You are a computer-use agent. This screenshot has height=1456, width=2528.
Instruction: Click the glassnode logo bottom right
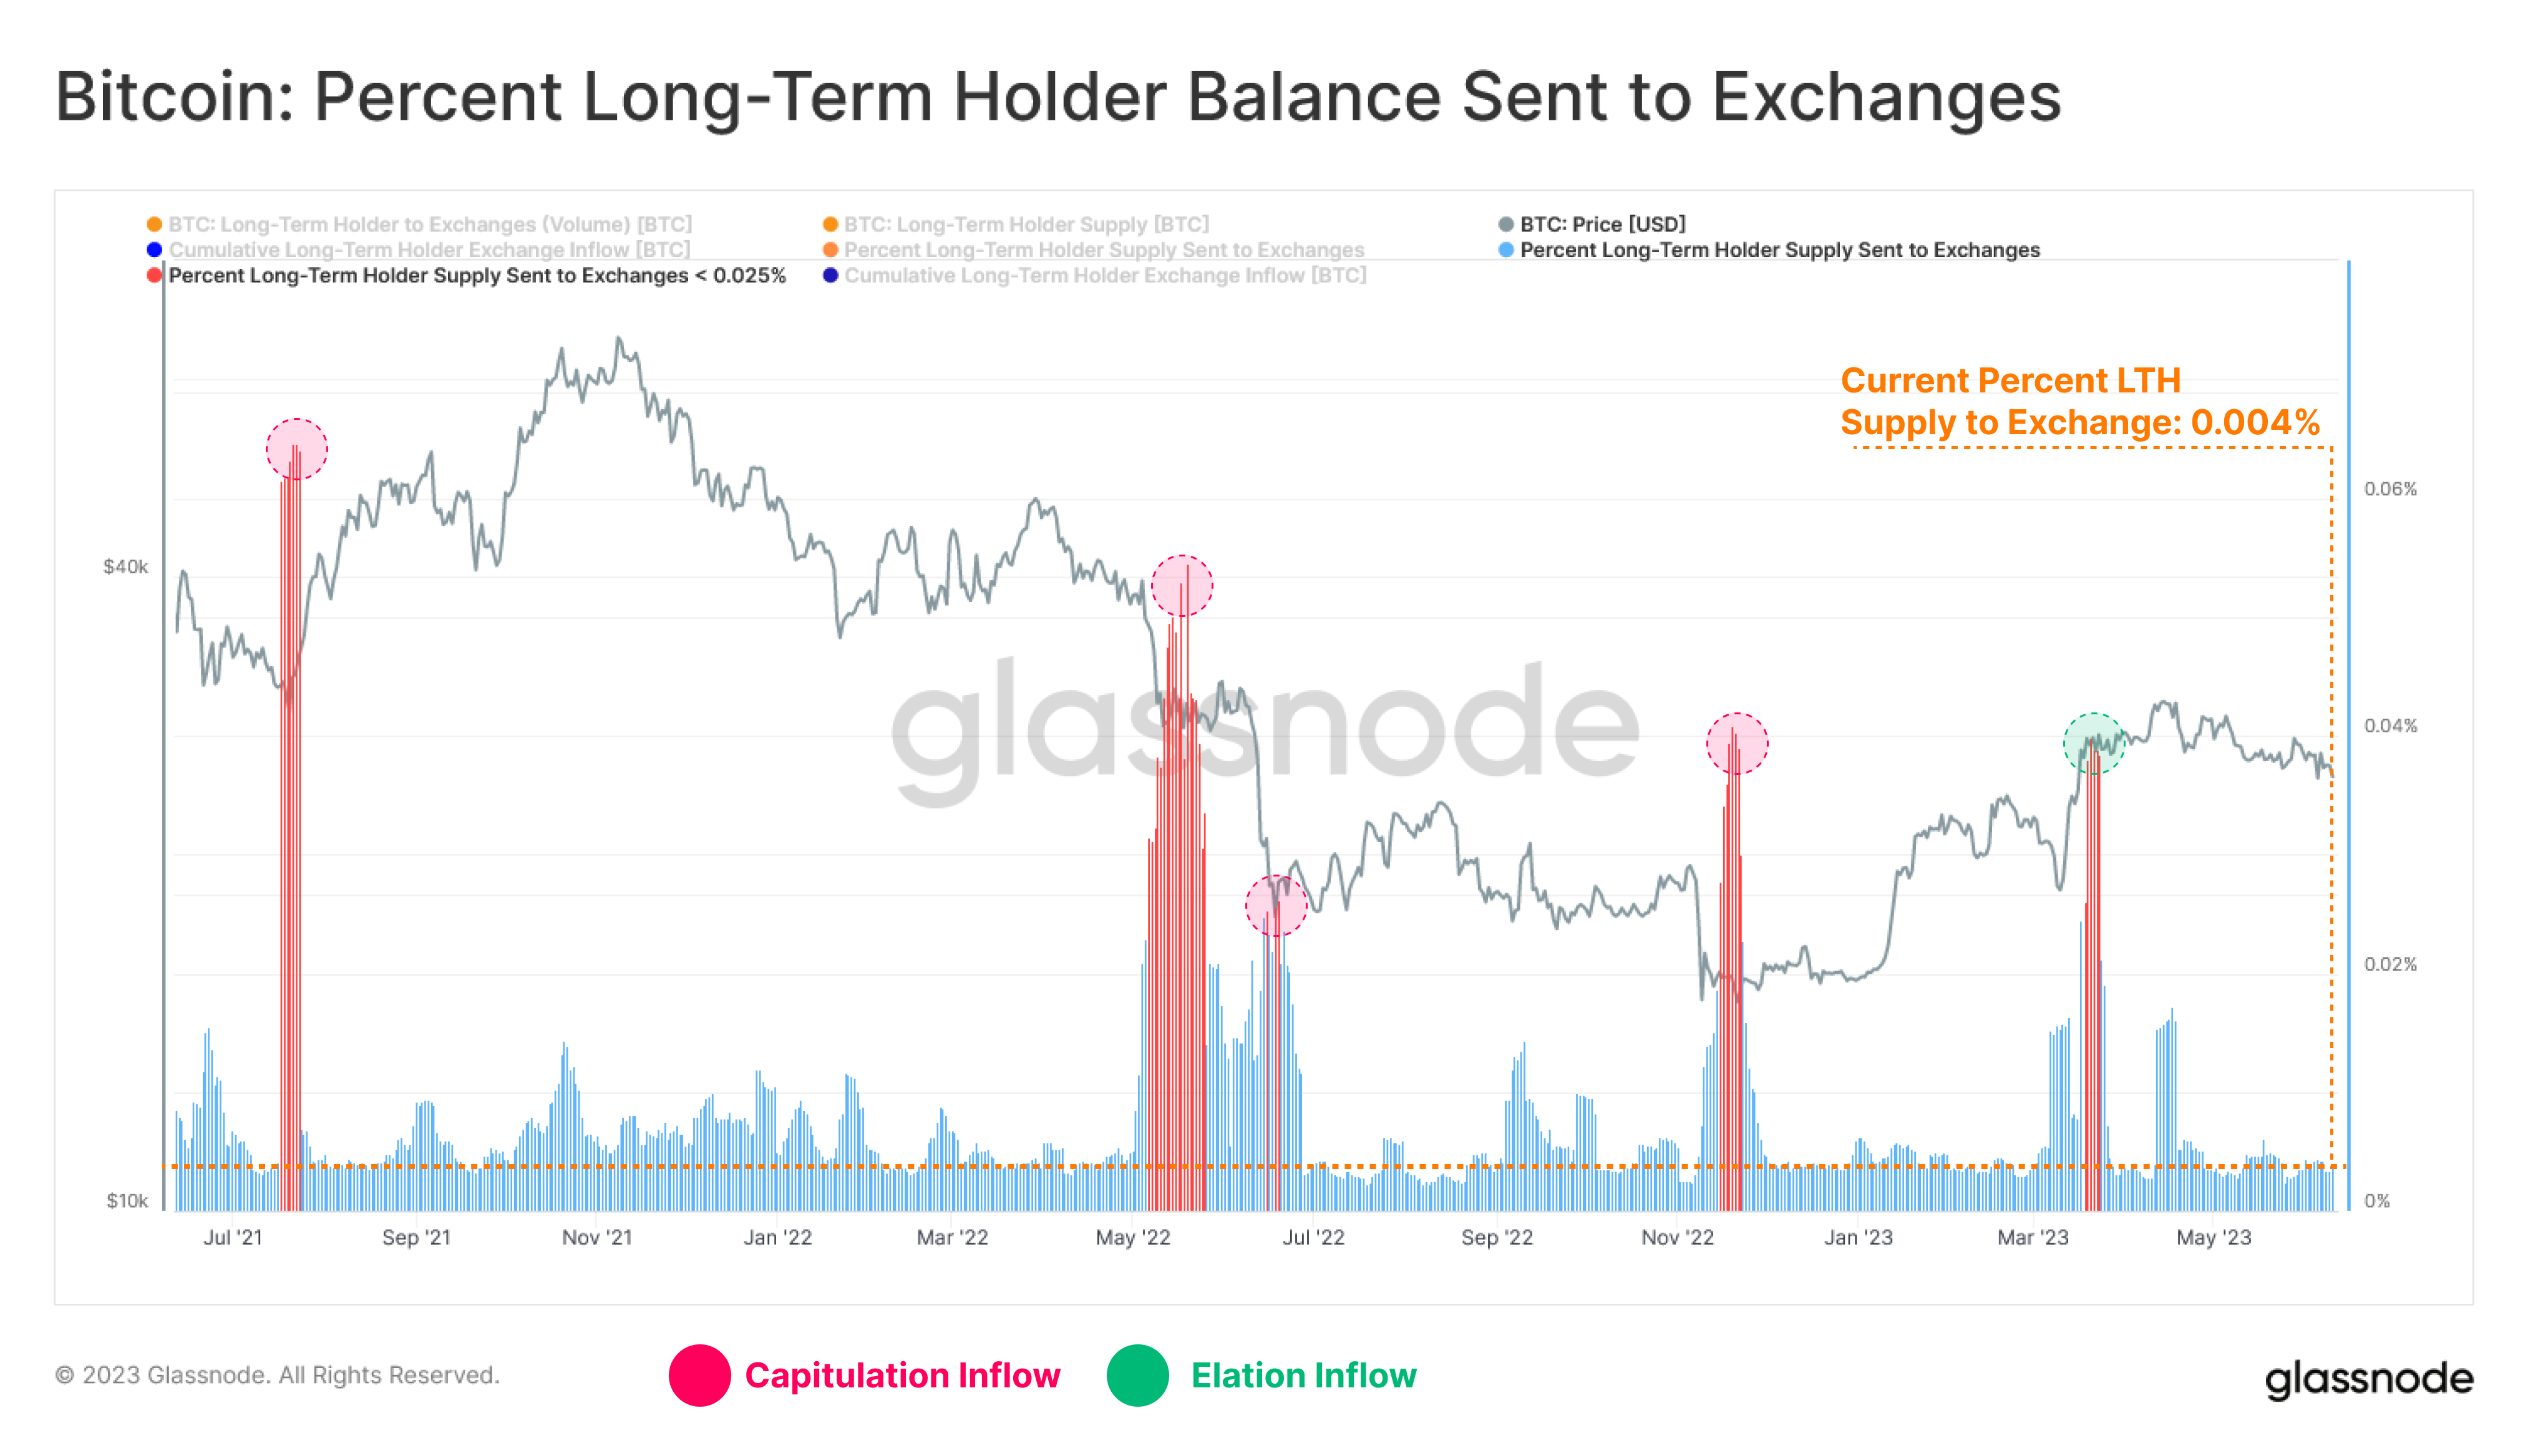(x=2368, y=1379)
